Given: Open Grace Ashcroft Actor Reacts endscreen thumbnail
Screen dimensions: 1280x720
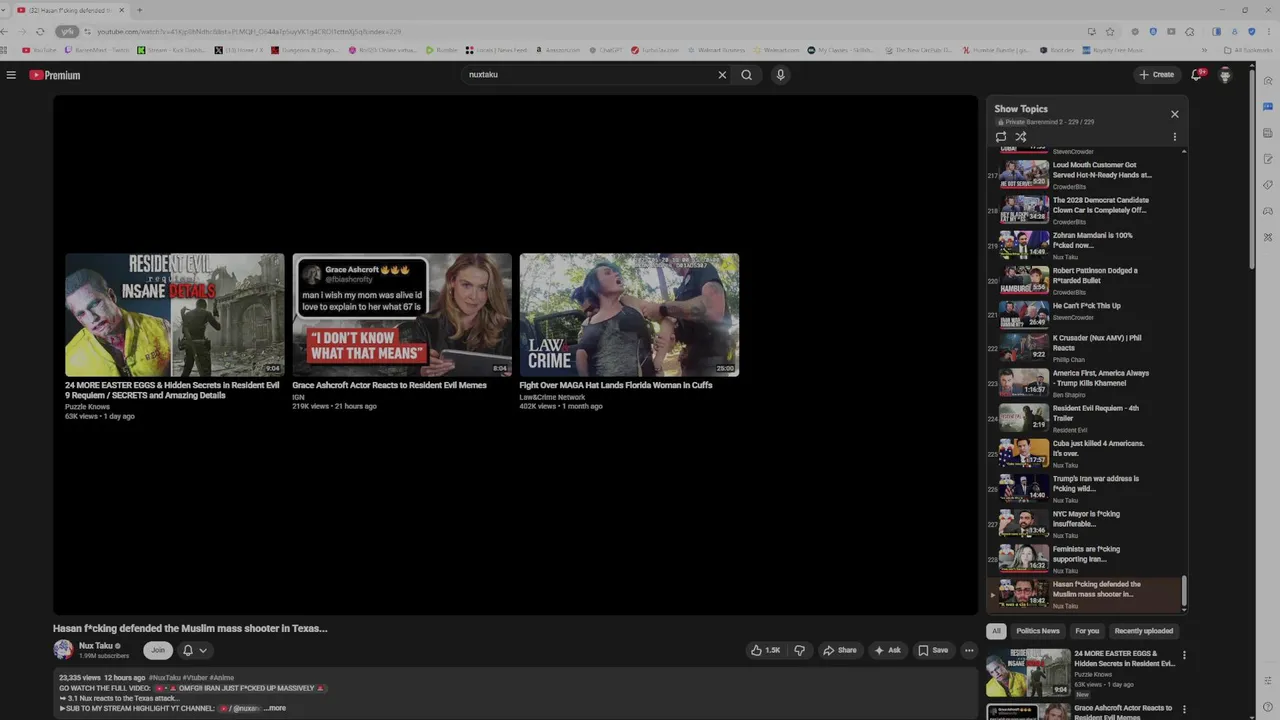Looking at the screenshot, I should coord(402,315).
